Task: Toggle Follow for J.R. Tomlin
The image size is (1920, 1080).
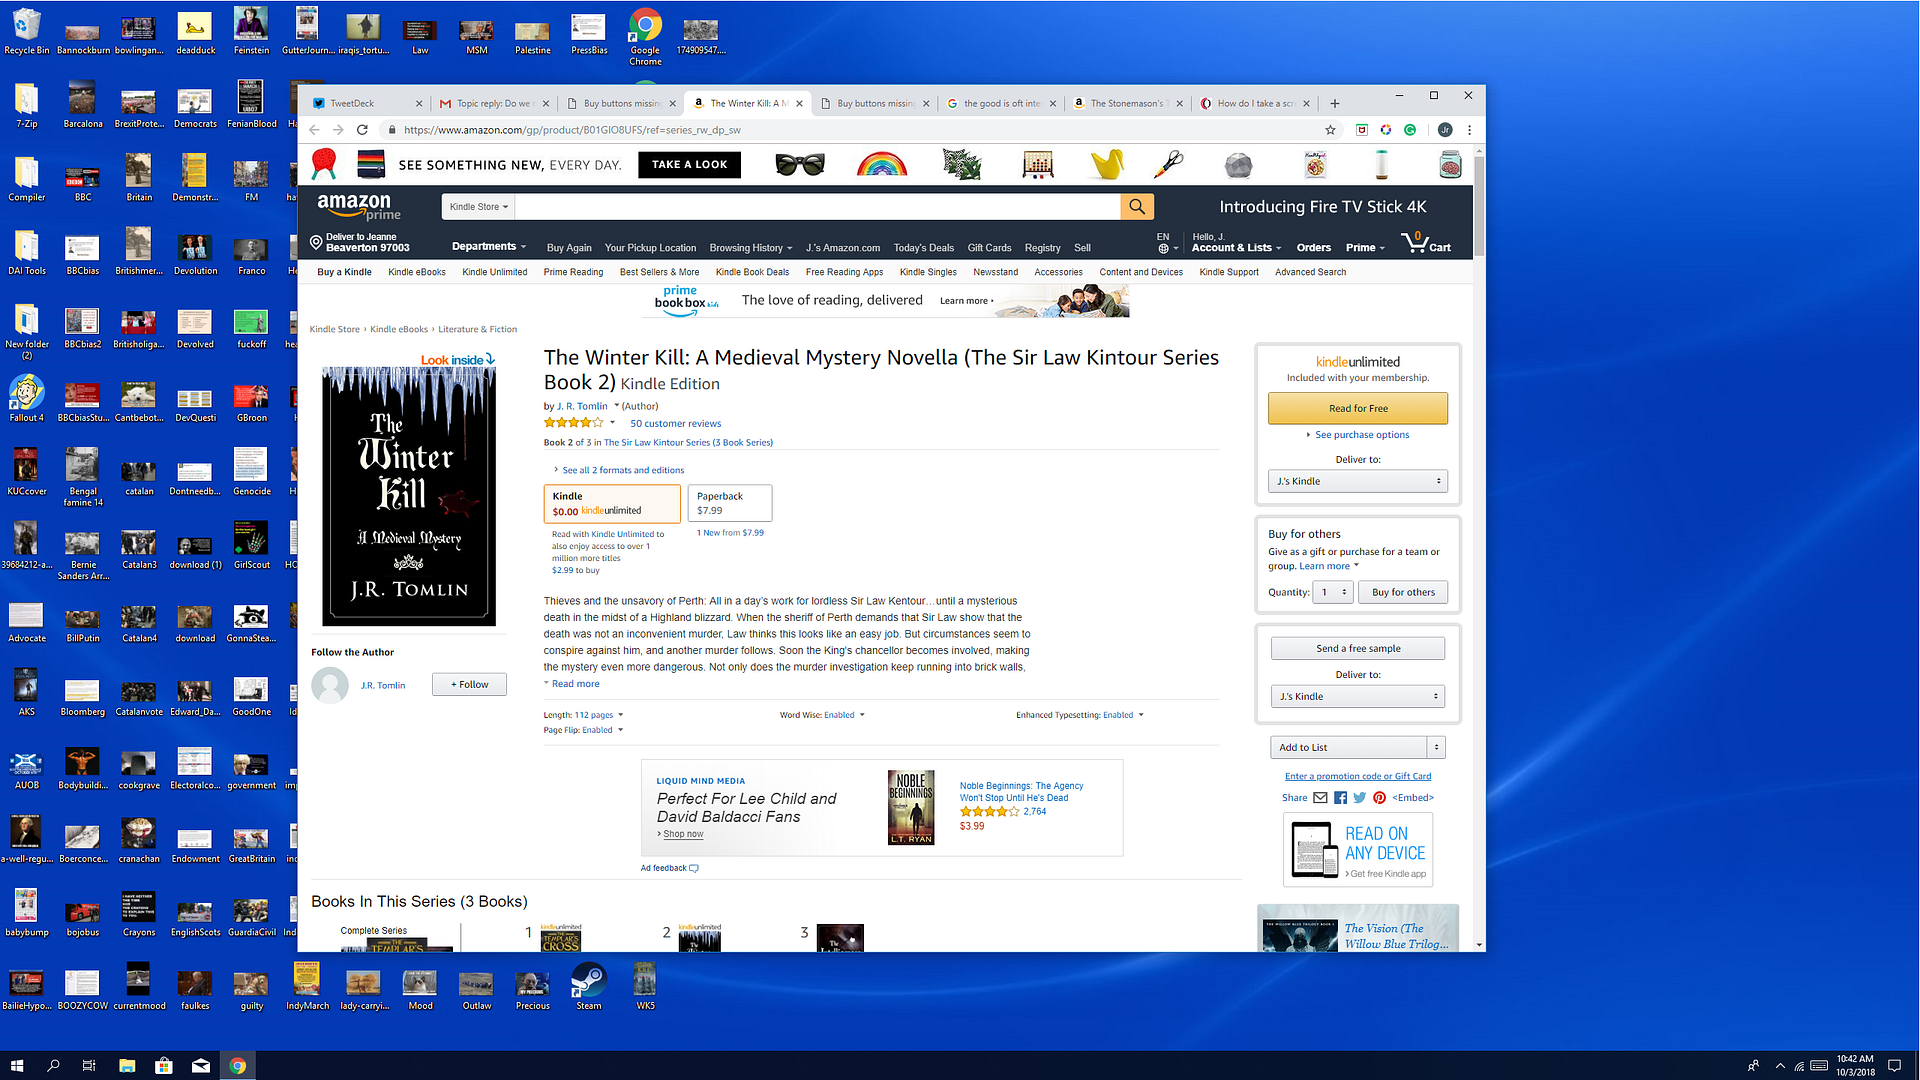Action: 469,685
